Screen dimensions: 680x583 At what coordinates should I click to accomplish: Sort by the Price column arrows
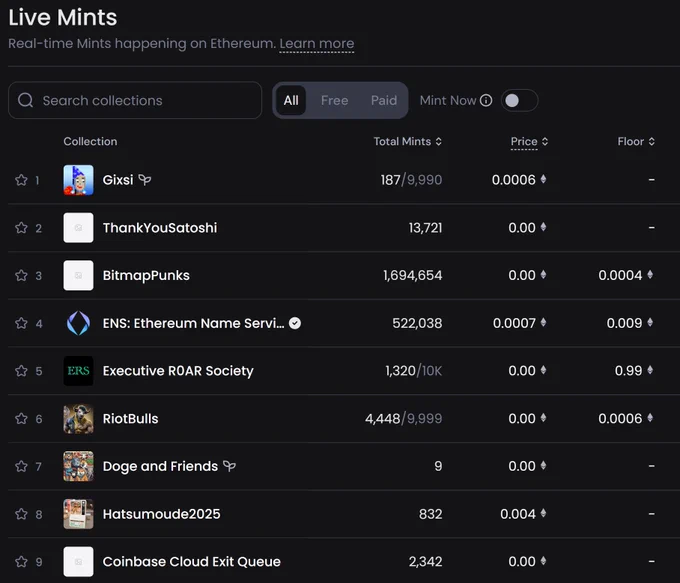pyautogui.click(x=545, y=141)
